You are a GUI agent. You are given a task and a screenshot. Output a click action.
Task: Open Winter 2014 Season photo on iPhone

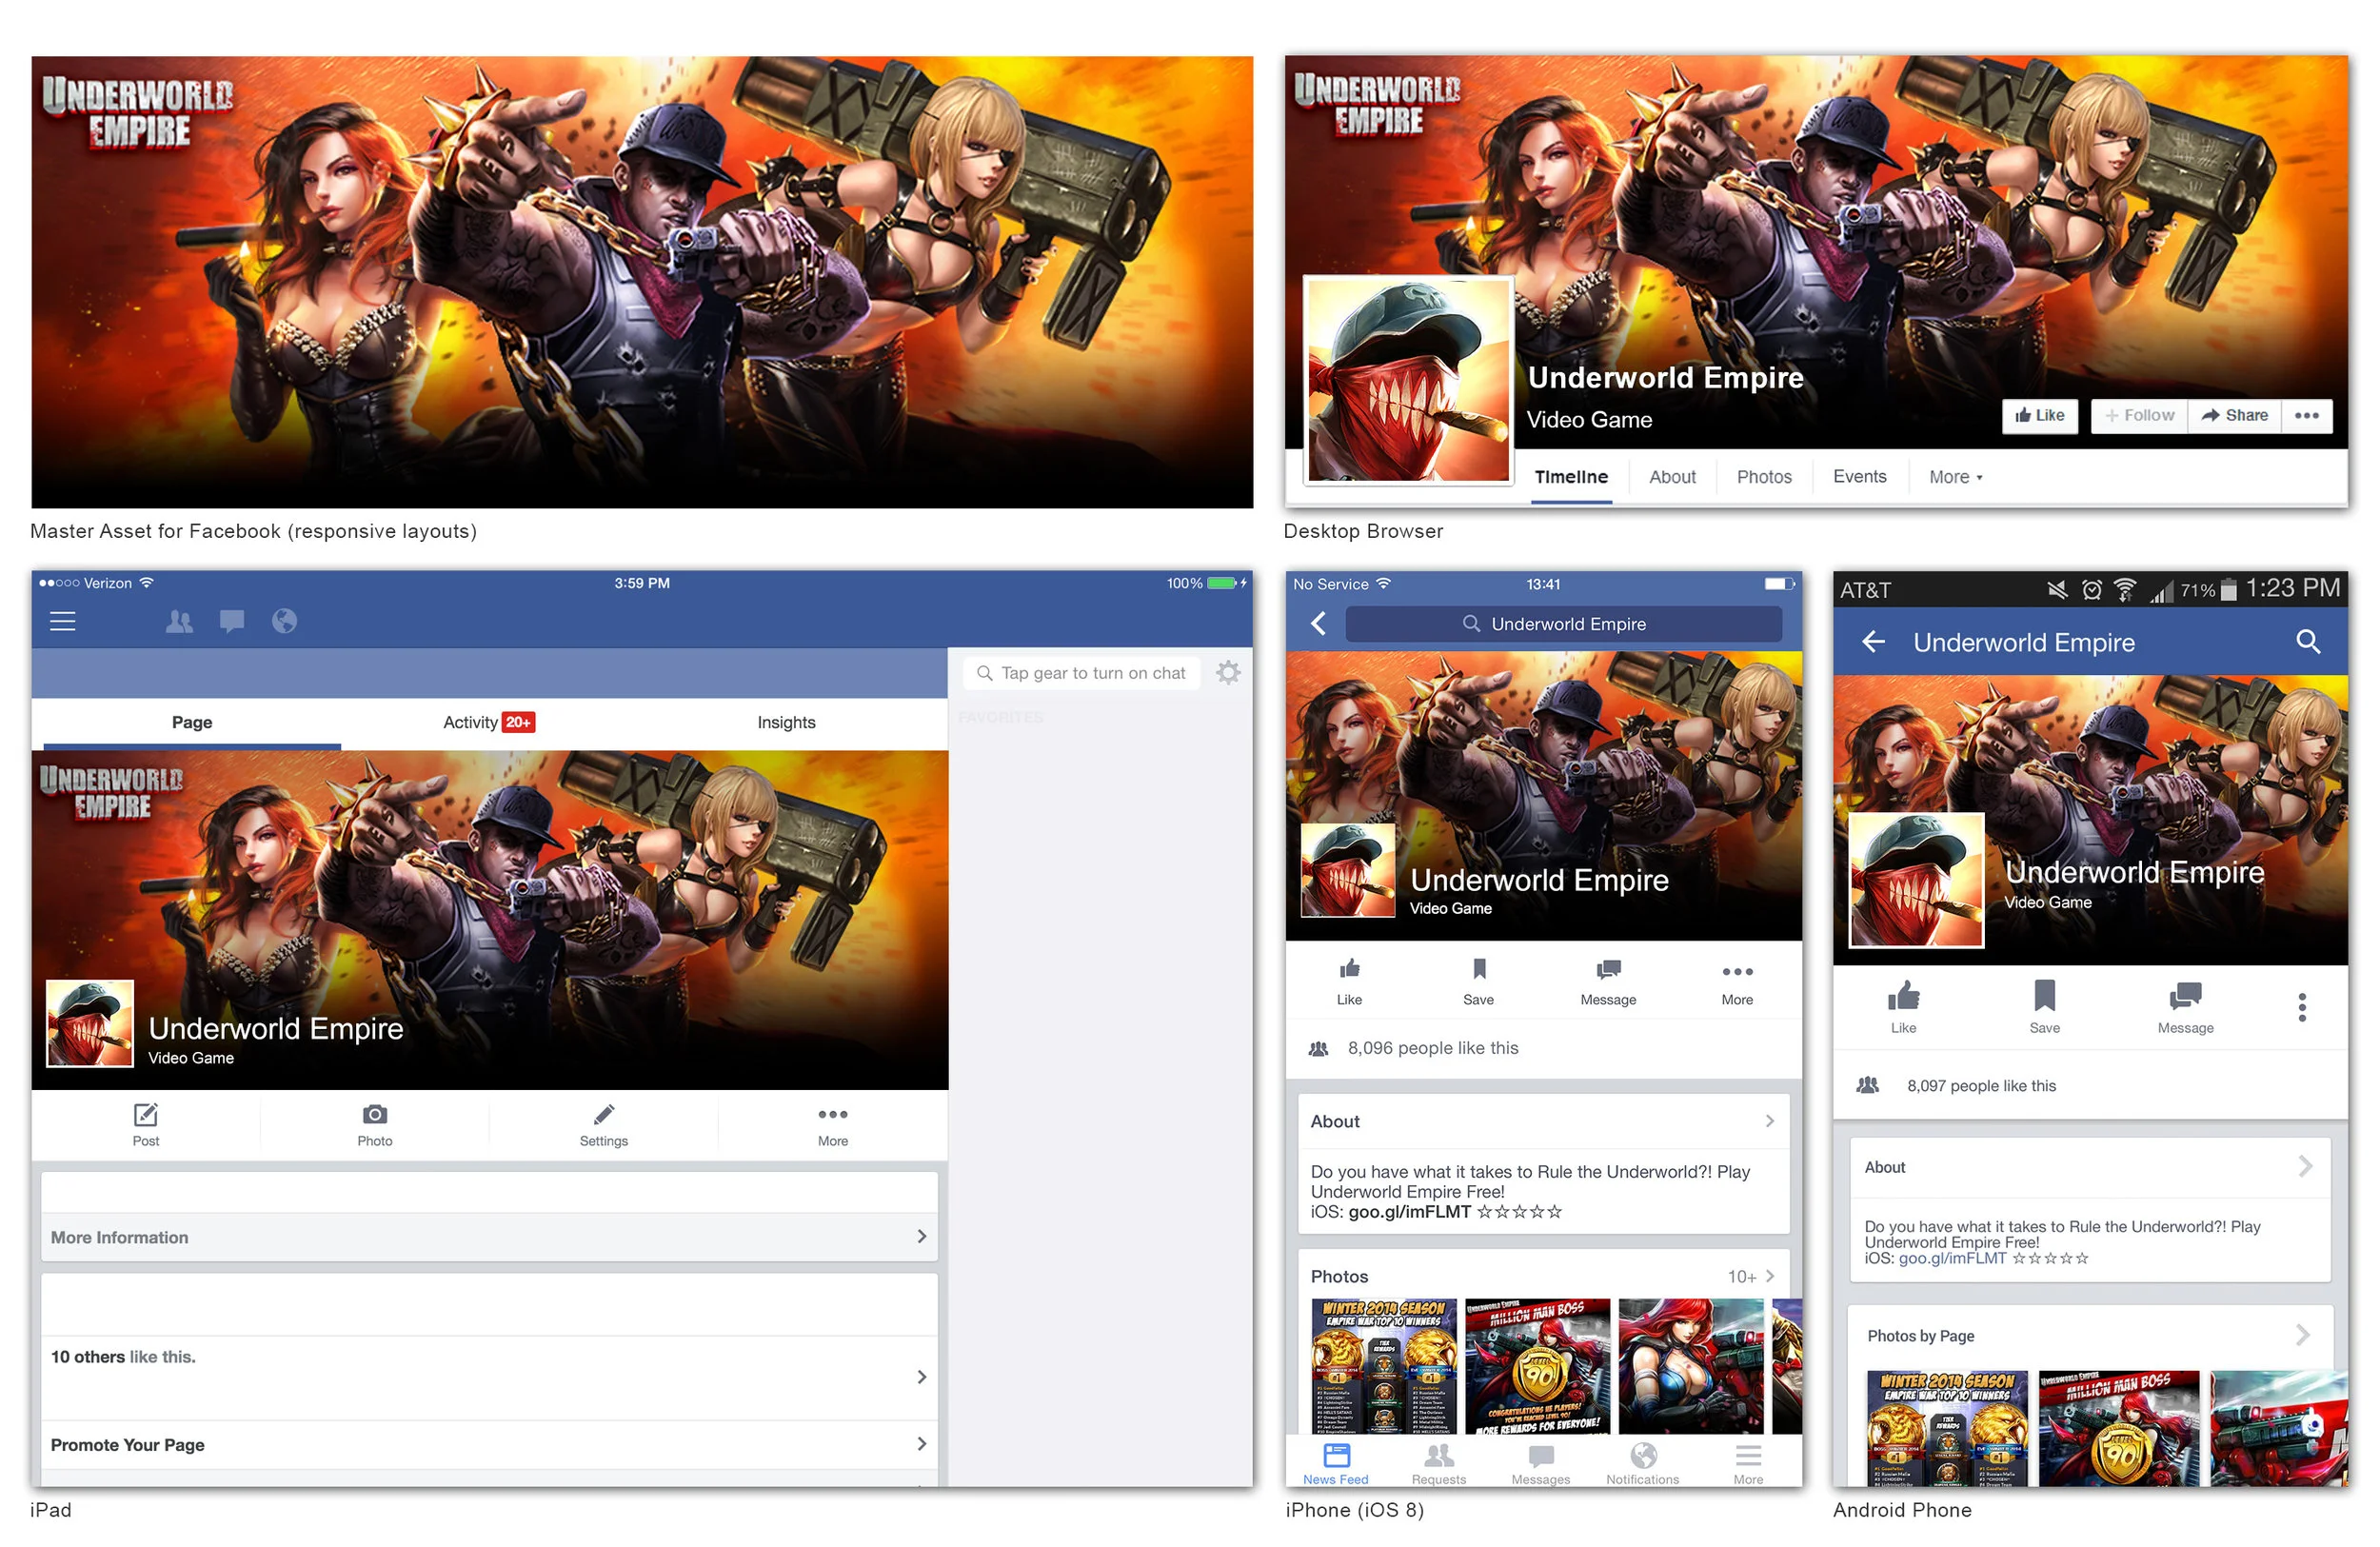(x=1384, y=1366)
